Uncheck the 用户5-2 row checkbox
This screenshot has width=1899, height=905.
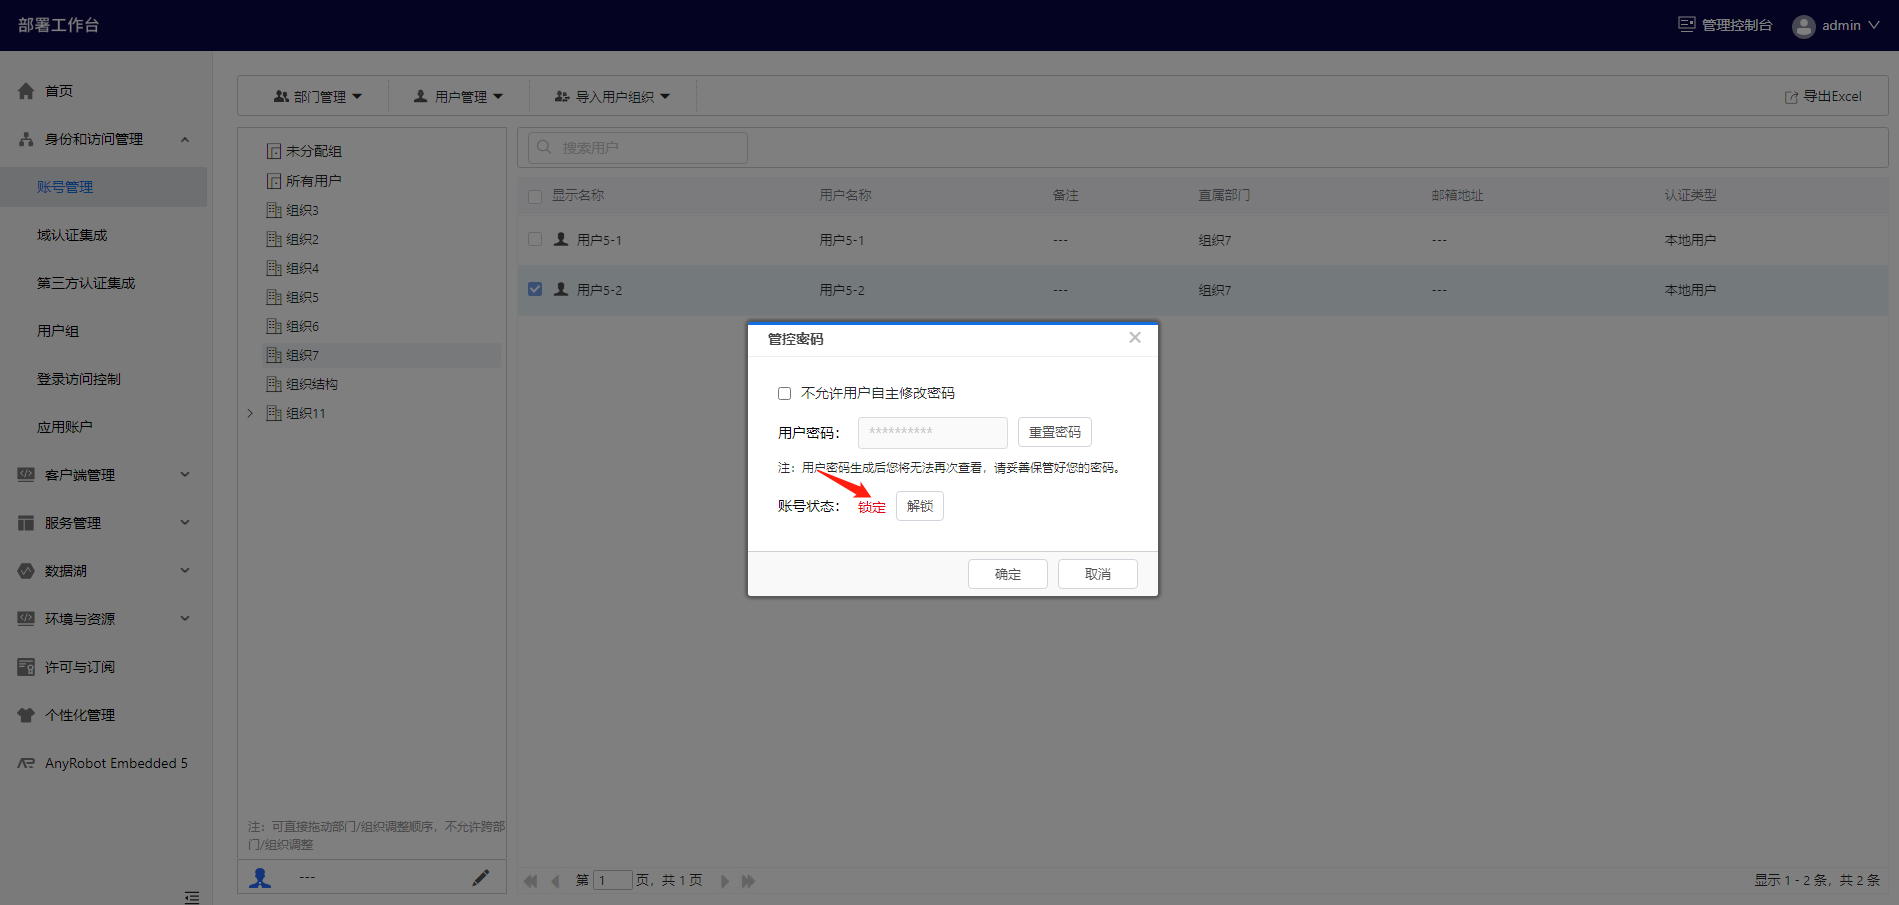point(535,289)
